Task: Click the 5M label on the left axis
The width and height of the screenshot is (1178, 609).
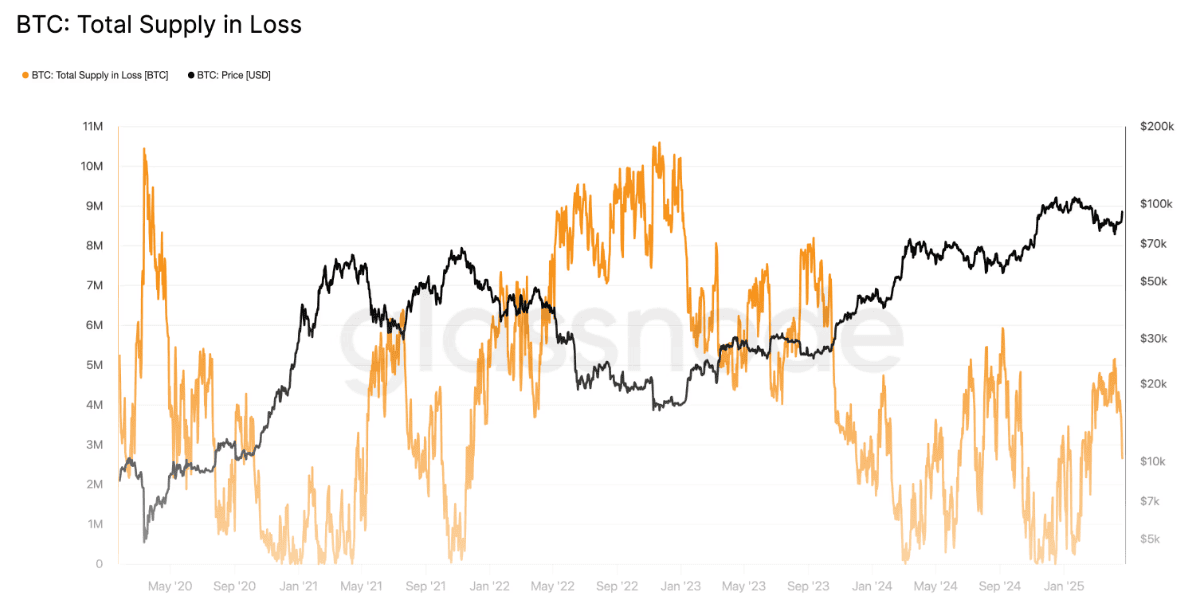Action: tap(94, 365)
